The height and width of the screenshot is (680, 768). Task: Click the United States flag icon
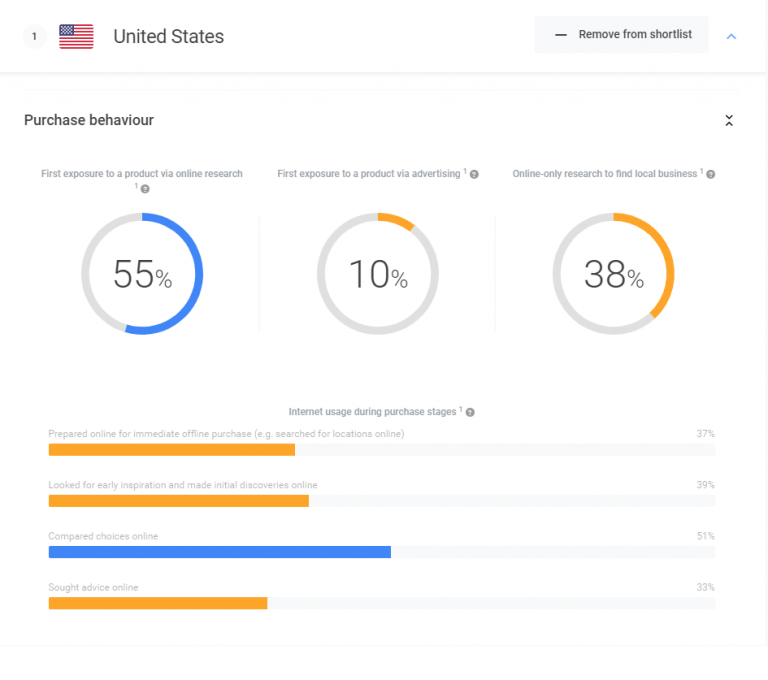tap(76, 37)
